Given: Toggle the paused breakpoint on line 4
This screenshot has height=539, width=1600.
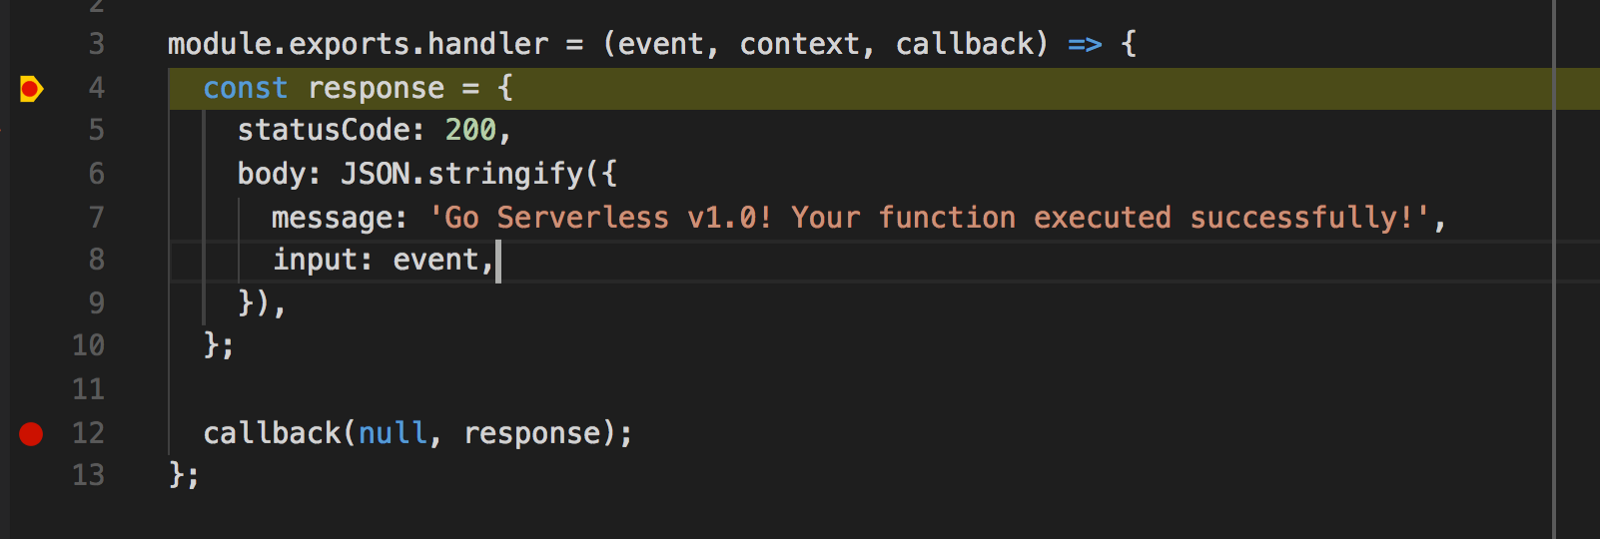Looking at the screenshot, I should 31,89.
